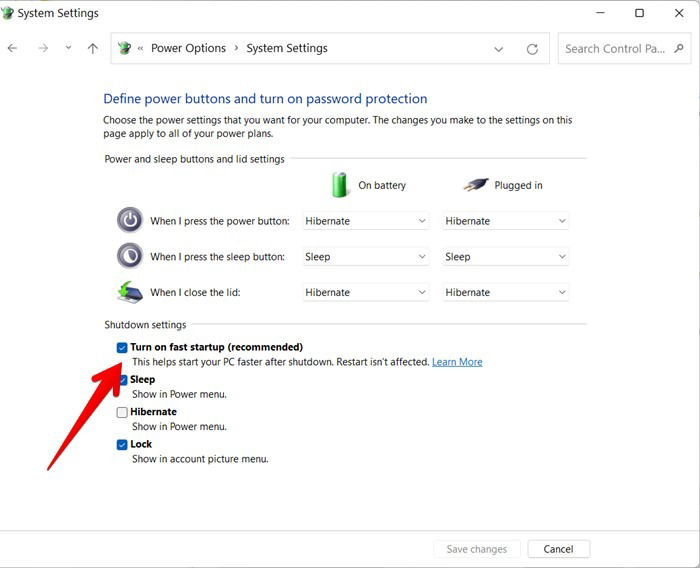
Task: Refresh the System Settings page
Action: point(532,49)
